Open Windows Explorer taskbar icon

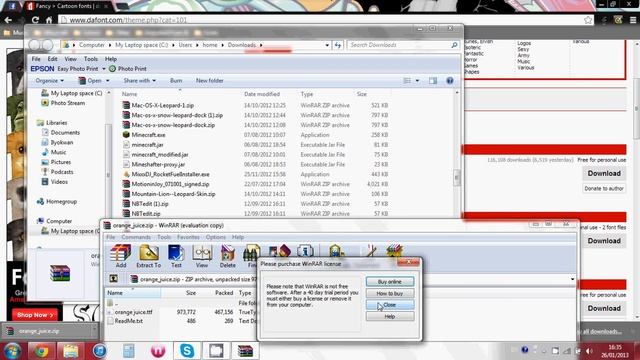click(70, 351)
